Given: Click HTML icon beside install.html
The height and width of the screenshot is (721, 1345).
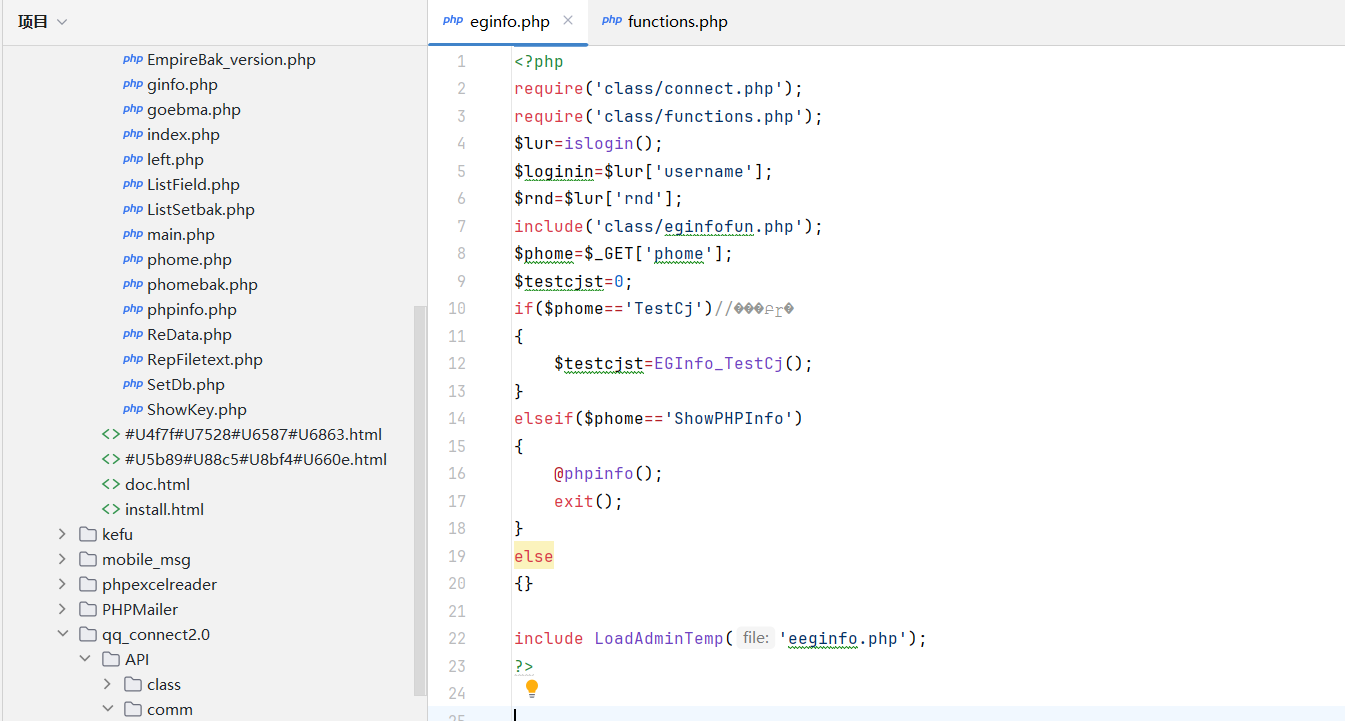Looking at the screenshot, I should 111,510.
